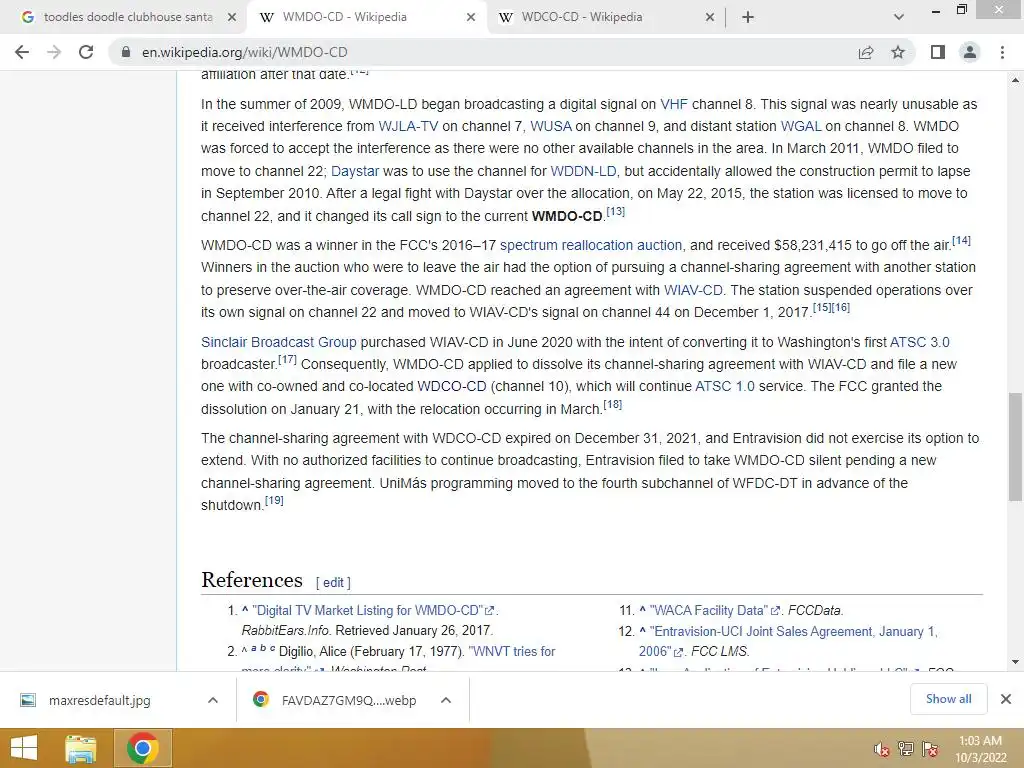Open Chrome three-dot menu
The width and height of the screenshot is (1024, 768).
click(x=1002, y=52)
